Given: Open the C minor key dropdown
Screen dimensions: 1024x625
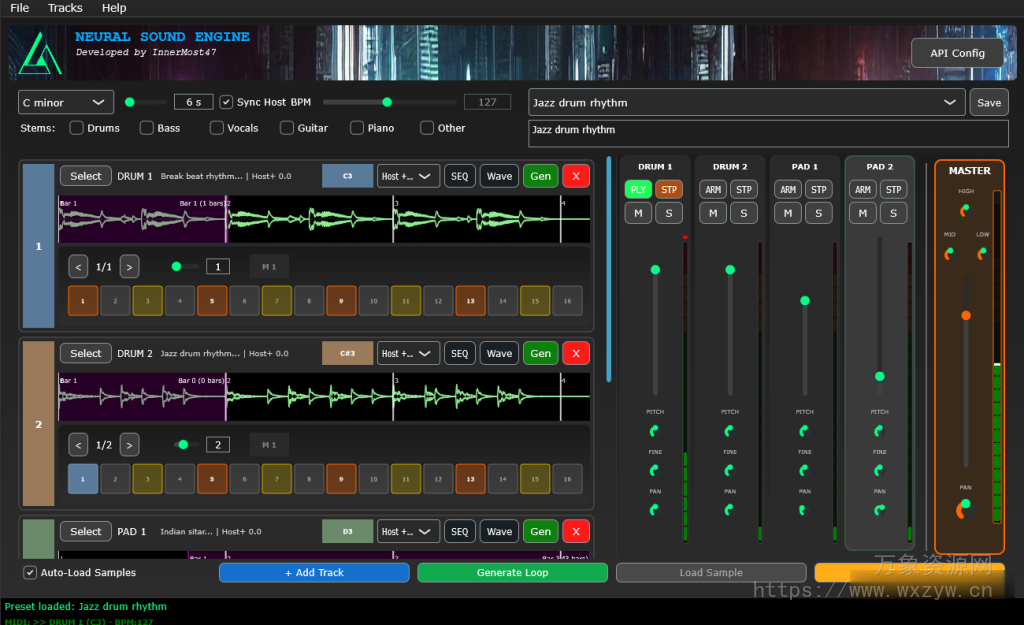Looking at the screenshot, I should click(x=65, y=102).
